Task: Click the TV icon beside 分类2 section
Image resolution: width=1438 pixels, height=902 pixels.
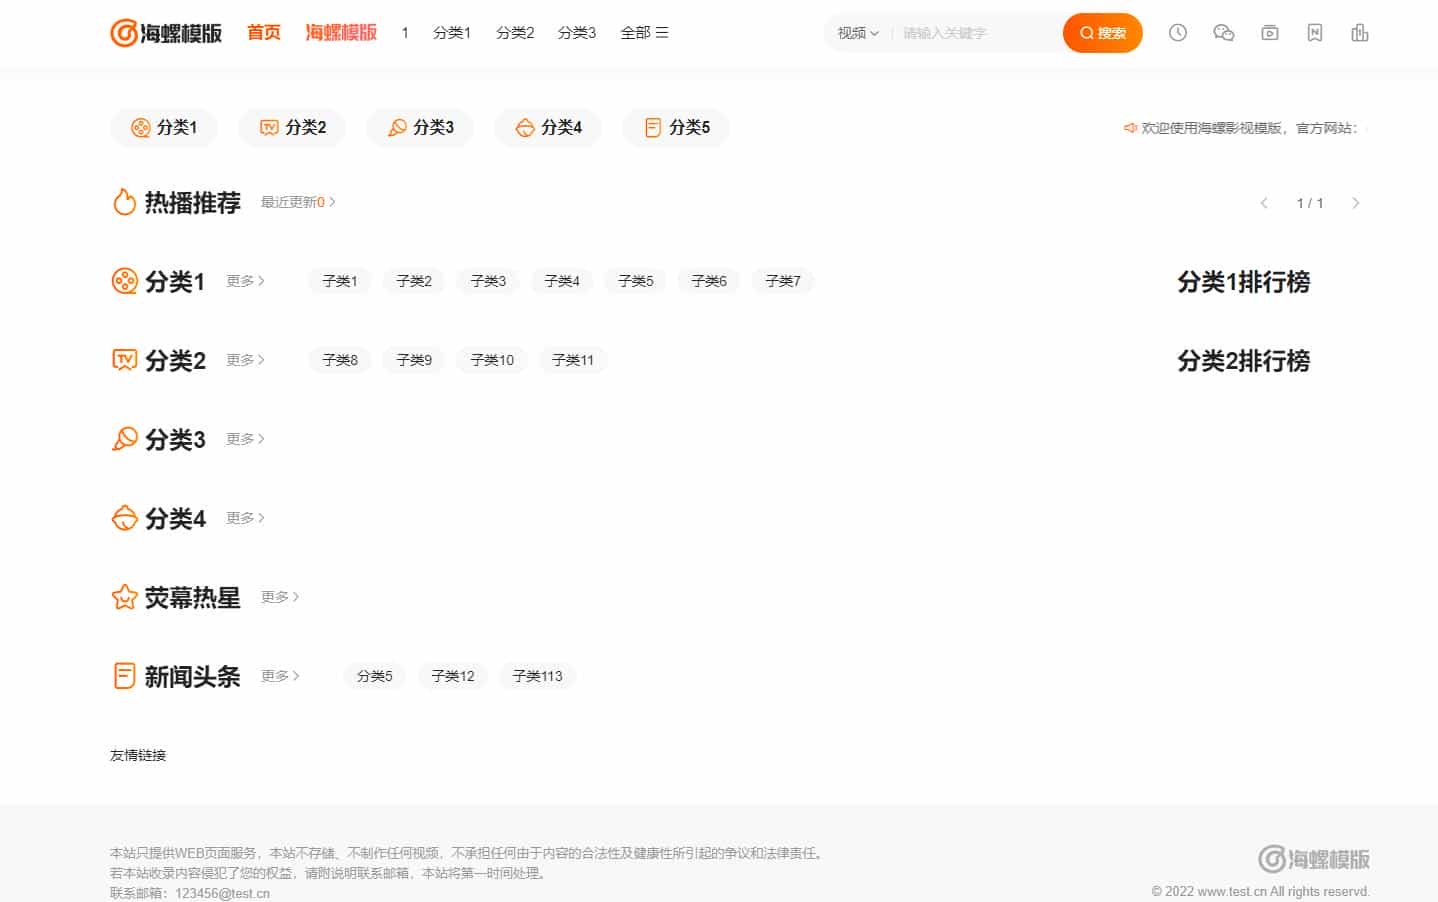Action: pyautogui.click(x=124, y=360)
